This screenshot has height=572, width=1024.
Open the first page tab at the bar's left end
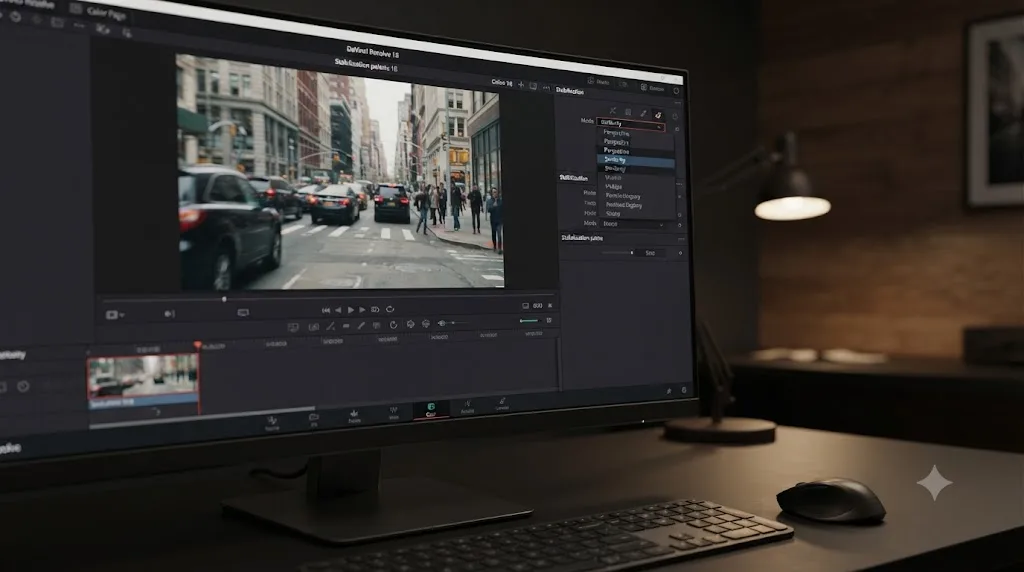272,423
